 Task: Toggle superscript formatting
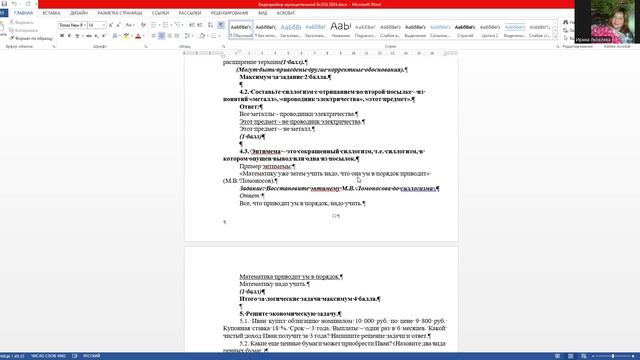[x=104, y=36]
